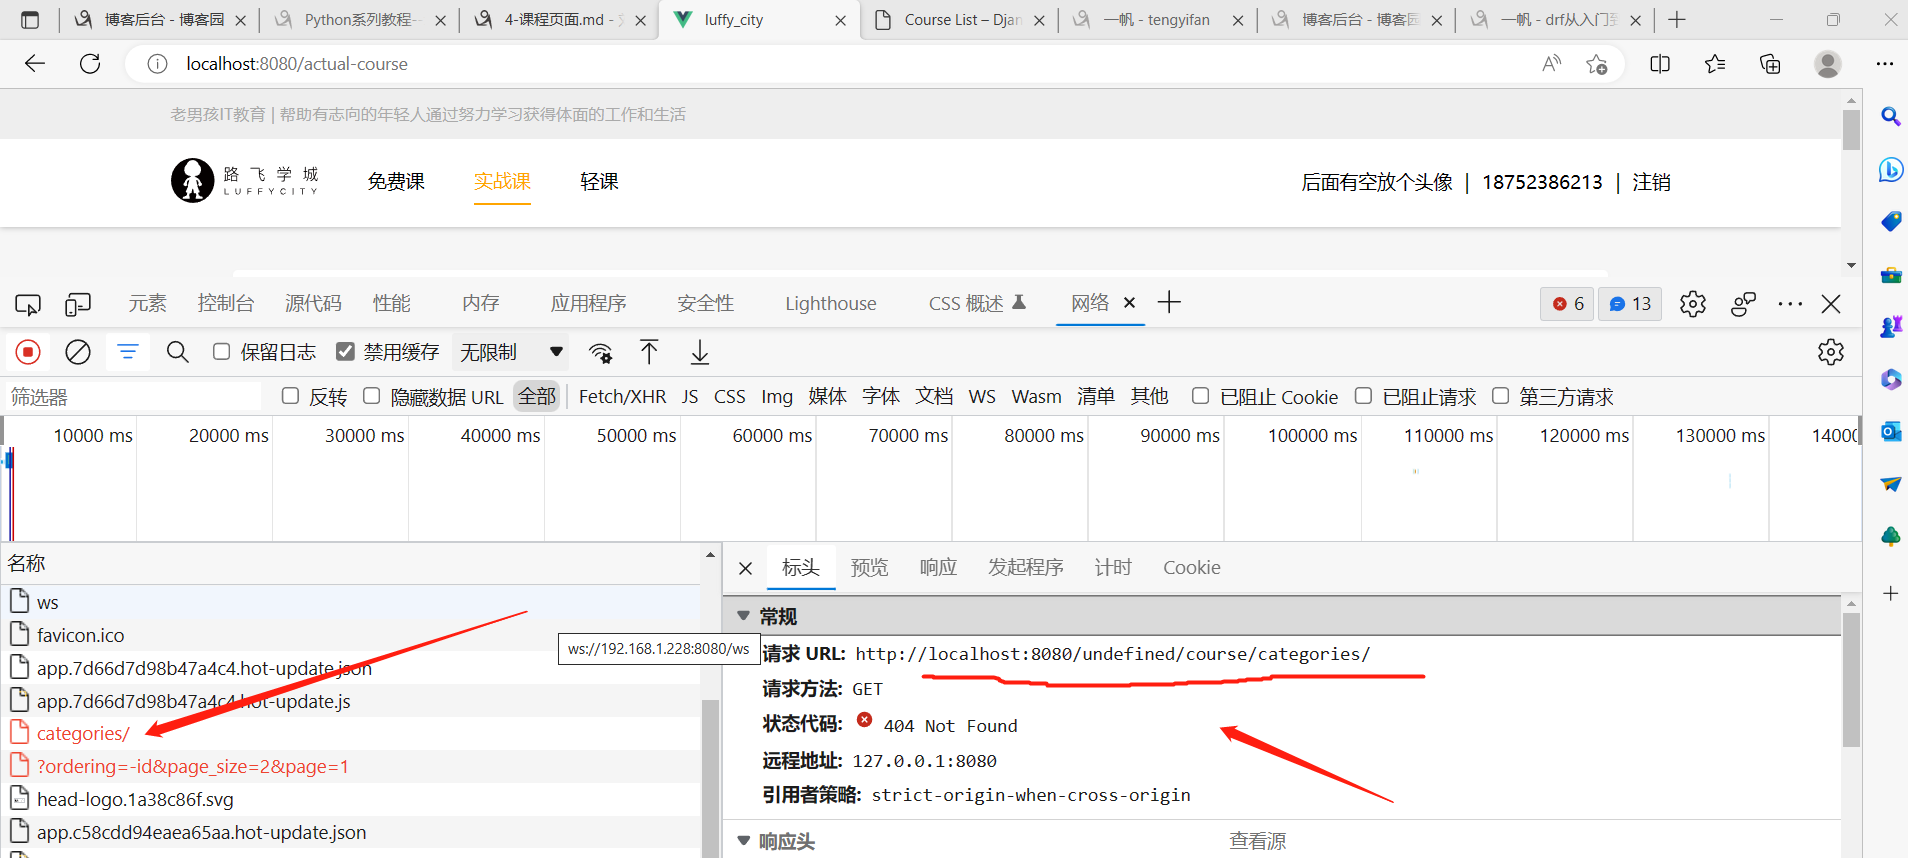
Task: Open 轻课 navigation link
Action: pos(599,181)
